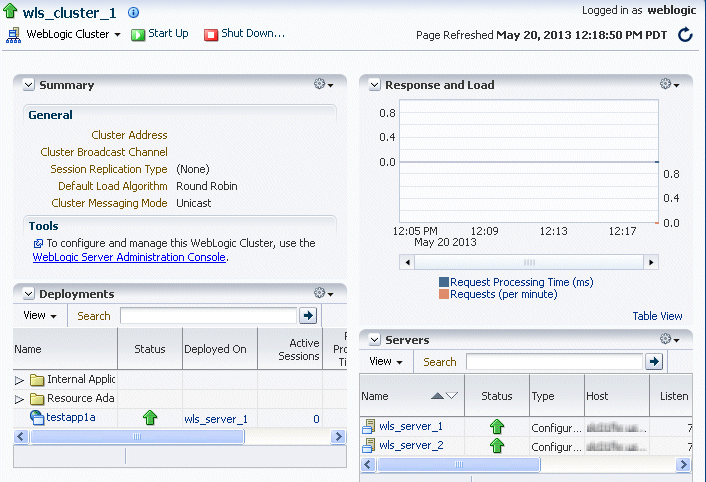Open the WebLogic Cluster menu
The image size is (706, 482).
tap(73, 34)
